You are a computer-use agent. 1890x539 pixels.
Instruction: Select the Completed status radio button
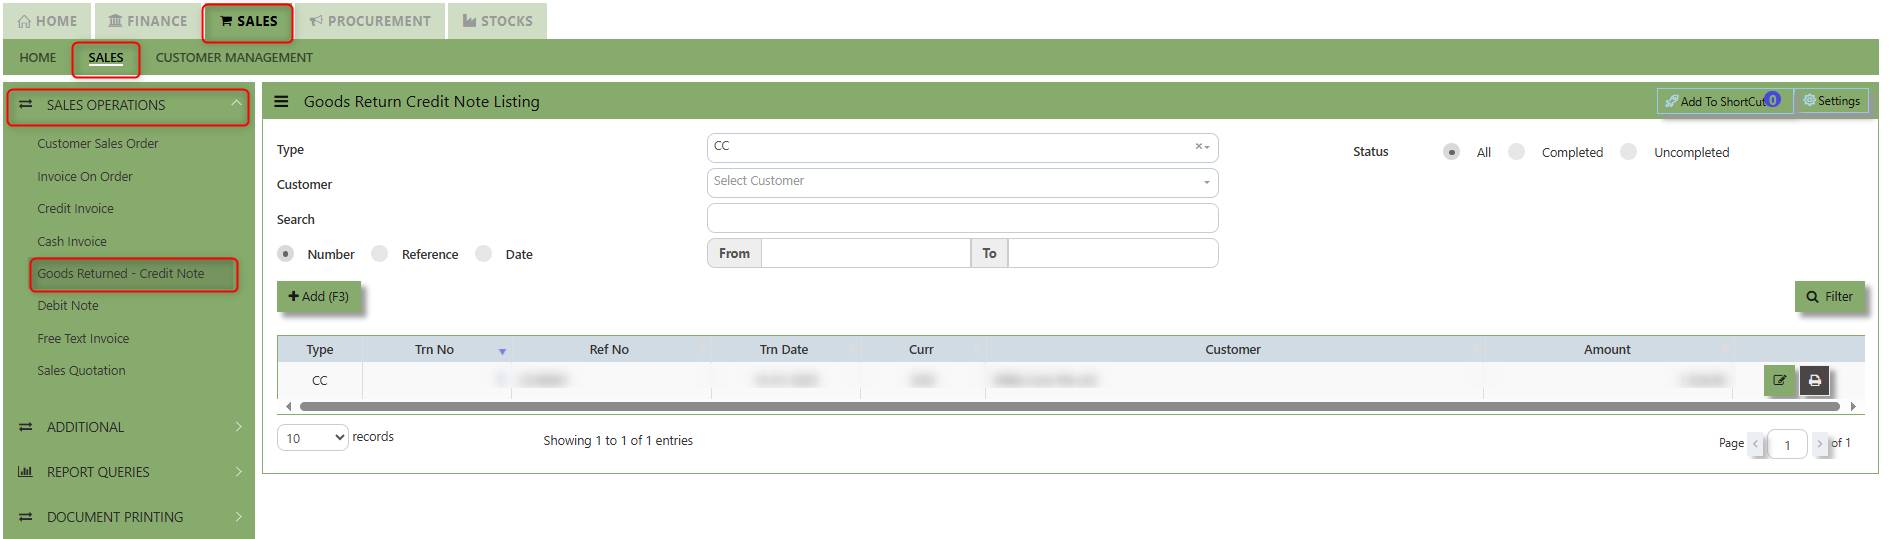click(x=1517, y=152)
